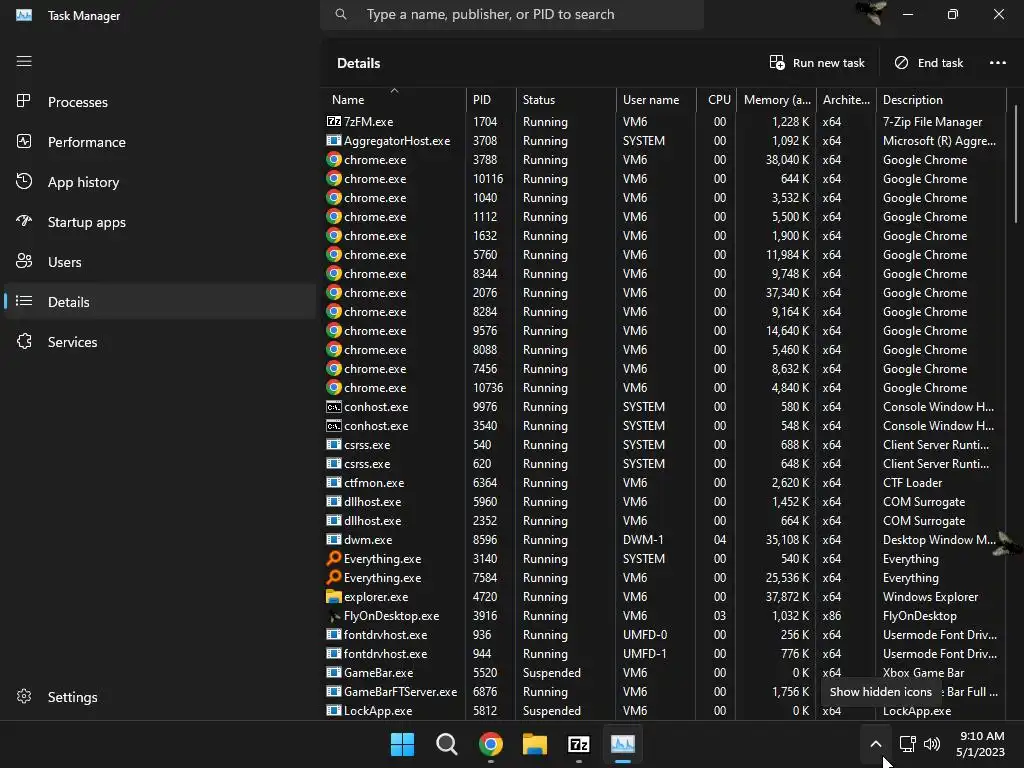Image resolution: width=1024 pixels, height=768 pixels.
Task: Sort by the Architecture column header
Action: [x=846, y=99]
